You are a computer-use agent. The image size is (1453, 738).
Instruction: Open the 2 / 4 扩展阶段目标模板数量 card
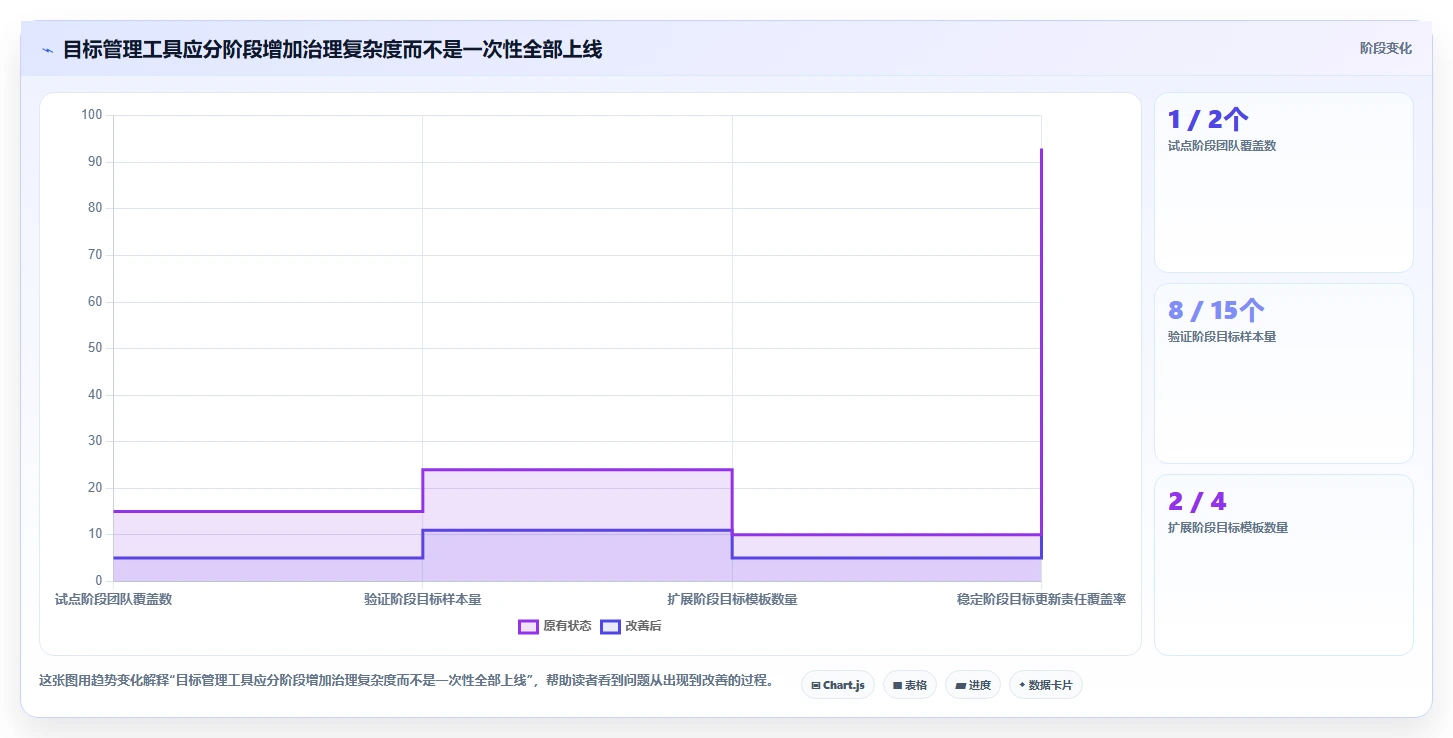point(1284,564)
